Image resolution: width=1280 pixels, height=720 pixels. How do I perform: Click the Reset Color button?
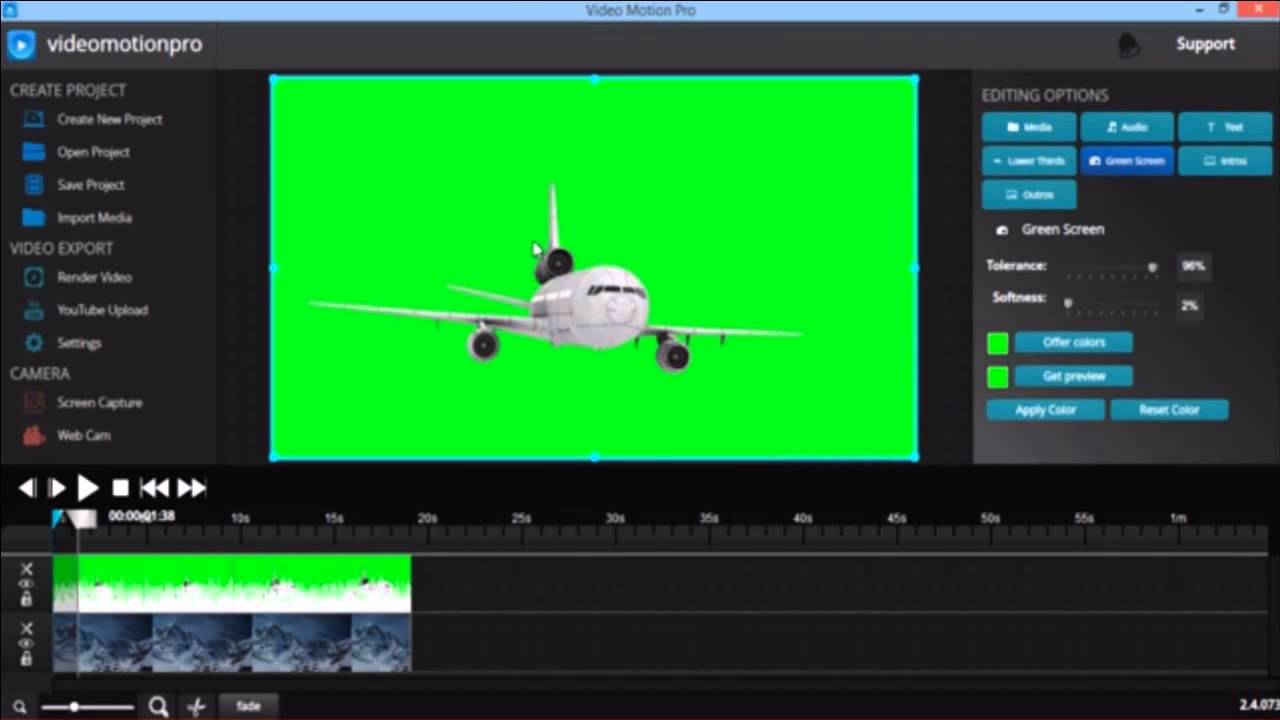click(1169, 410)
